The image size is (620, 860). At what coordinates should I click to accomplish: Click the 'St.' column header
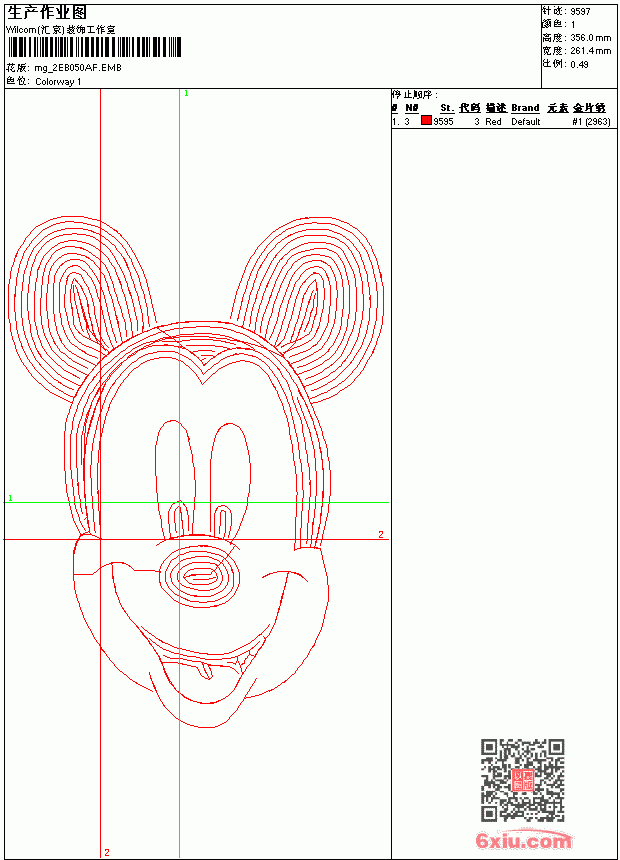(x=447, y=108)
